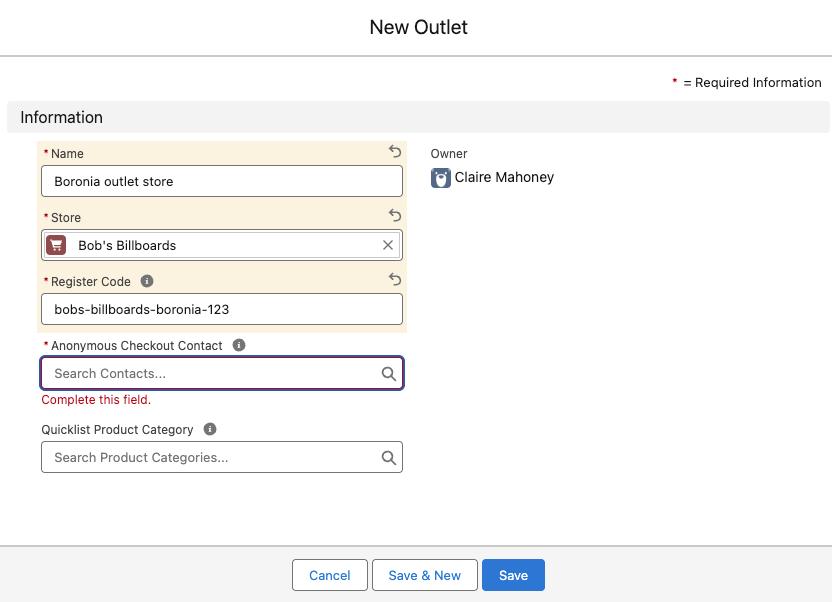Open the Search Product Categories lookup field
Image resolution: width=832 pixels, height=602 pixels.
200,457
